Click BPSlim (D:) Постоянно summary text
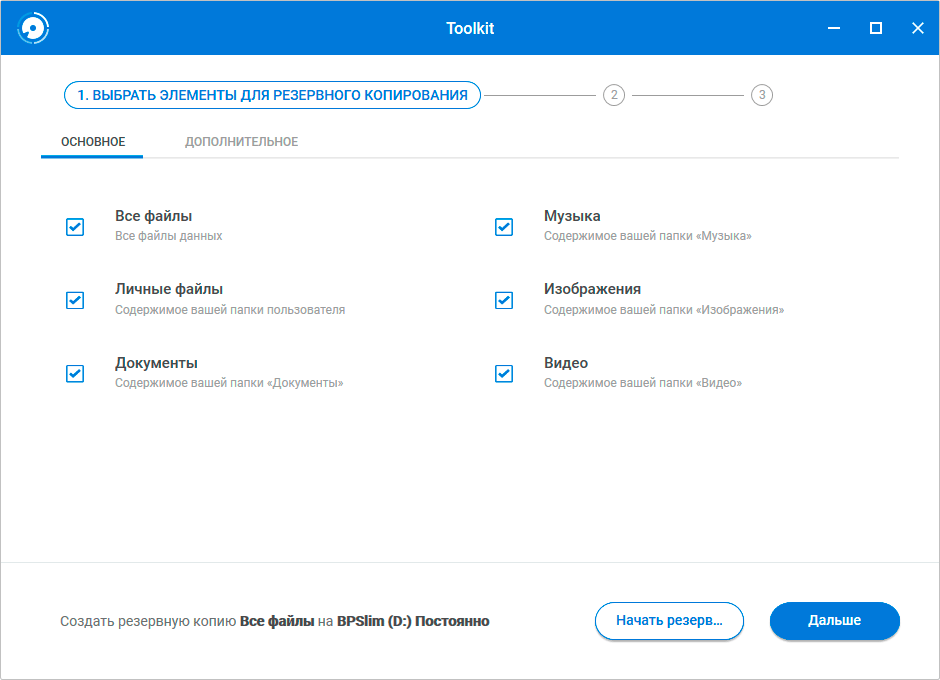The width and height of the screenshot is (940, 680). [413, 621]
